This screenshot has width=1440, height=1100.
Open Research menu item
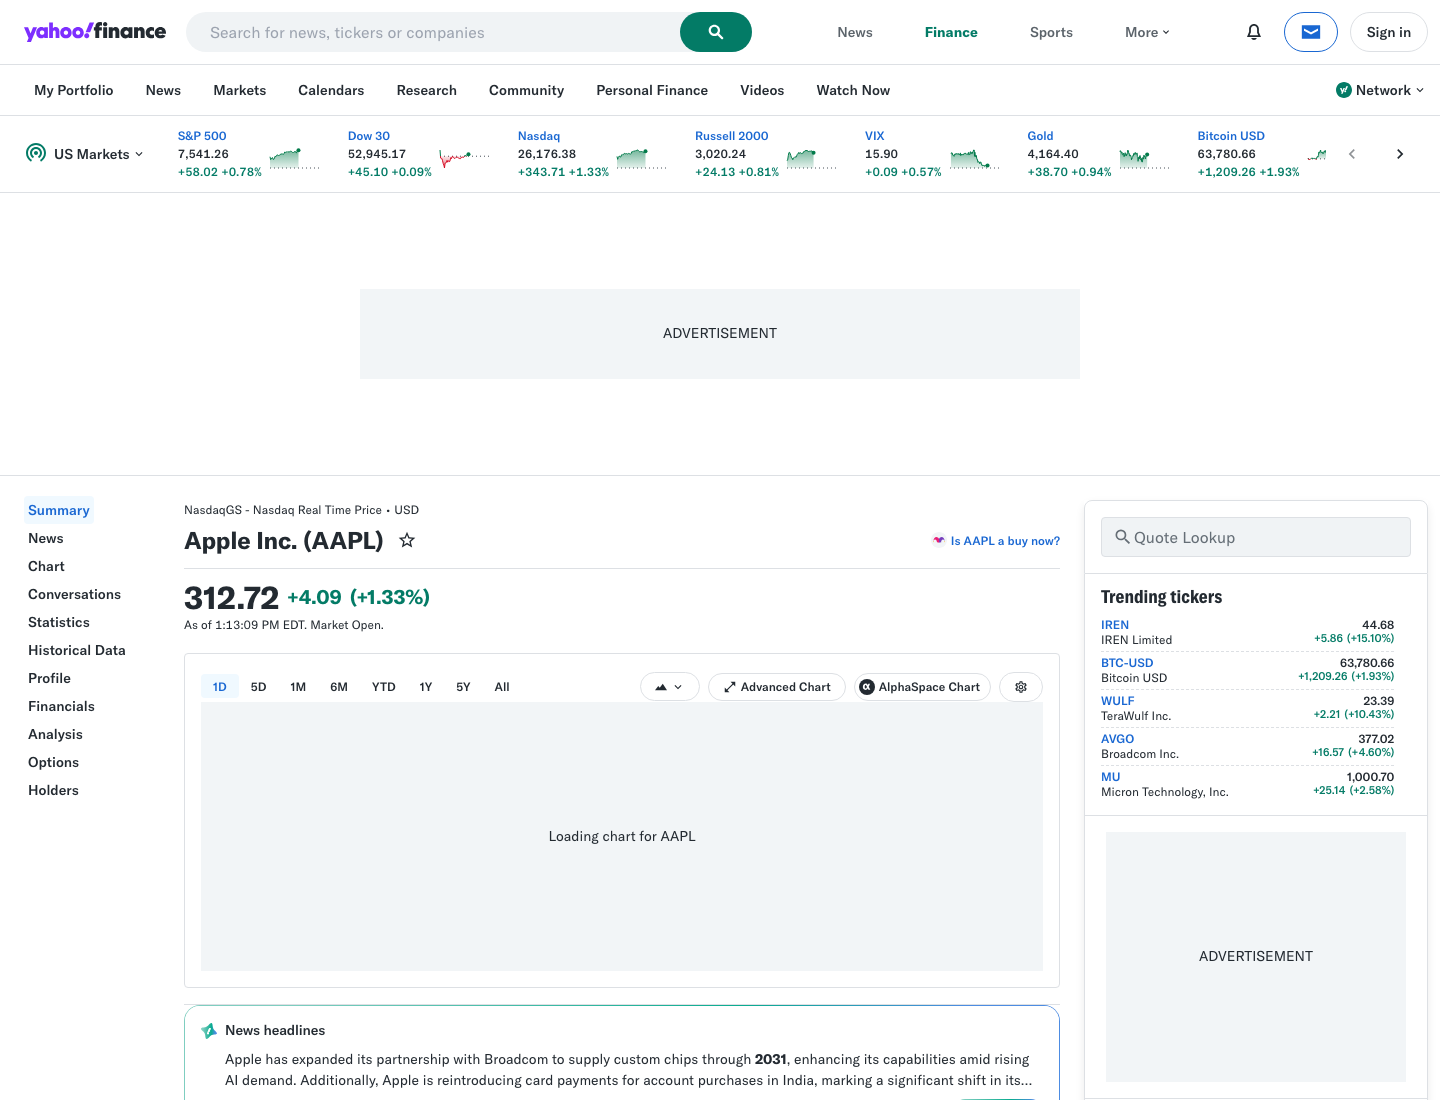coord(427,90)
